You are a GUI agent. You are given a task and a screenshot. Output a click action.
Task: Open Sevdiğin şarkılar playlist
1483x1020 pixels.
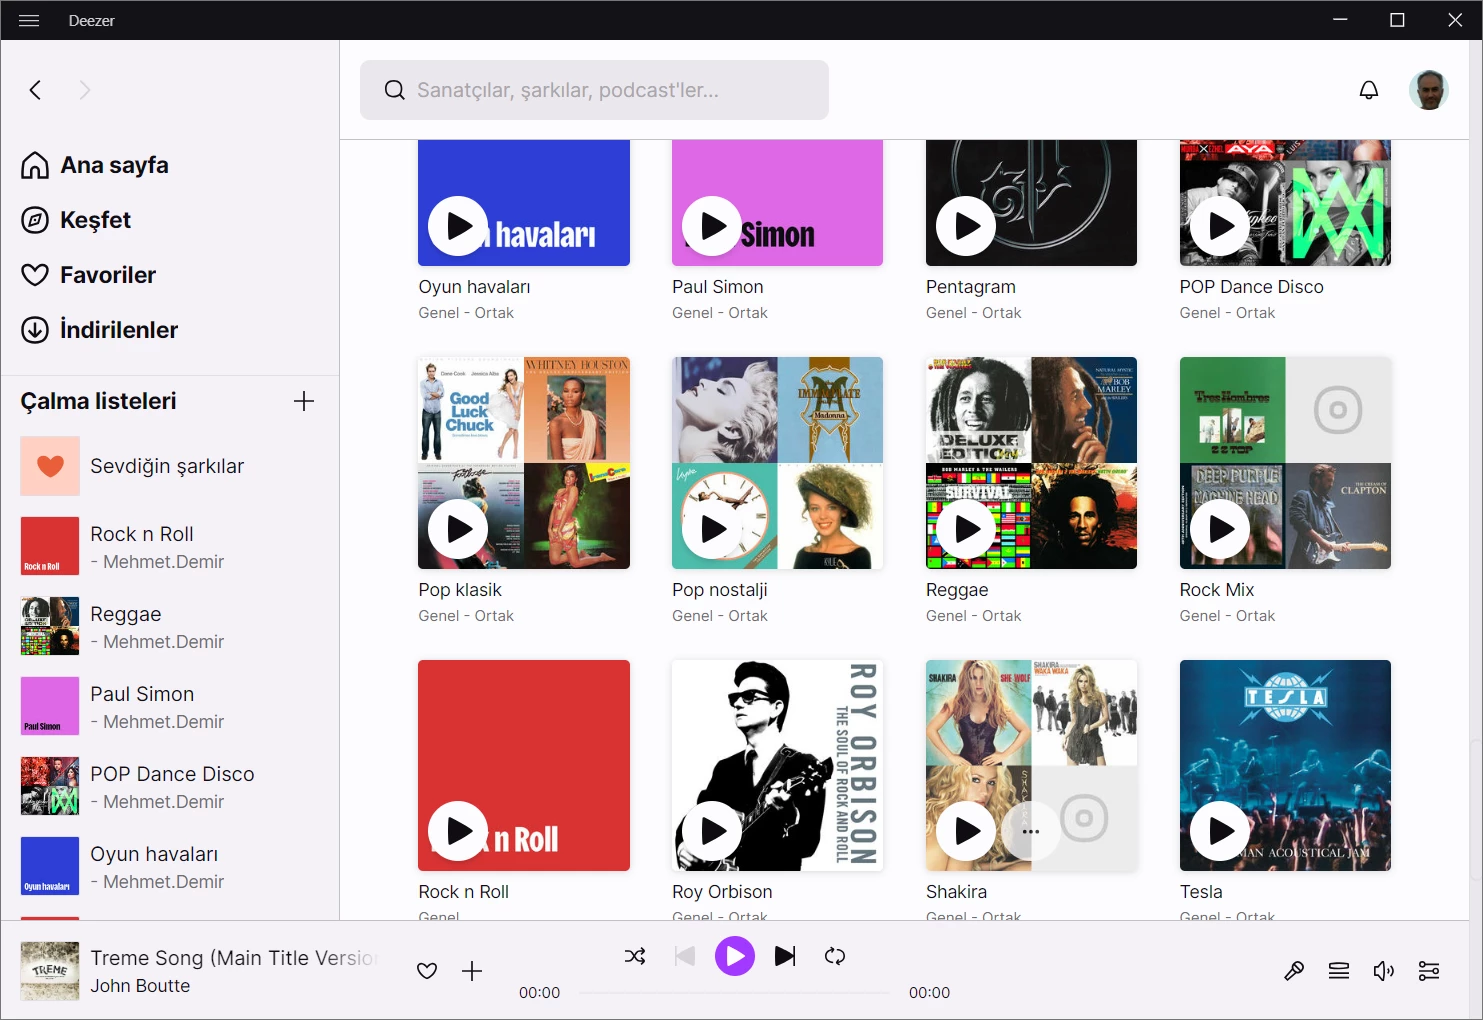pyautogui.click(x=170, y=466)
